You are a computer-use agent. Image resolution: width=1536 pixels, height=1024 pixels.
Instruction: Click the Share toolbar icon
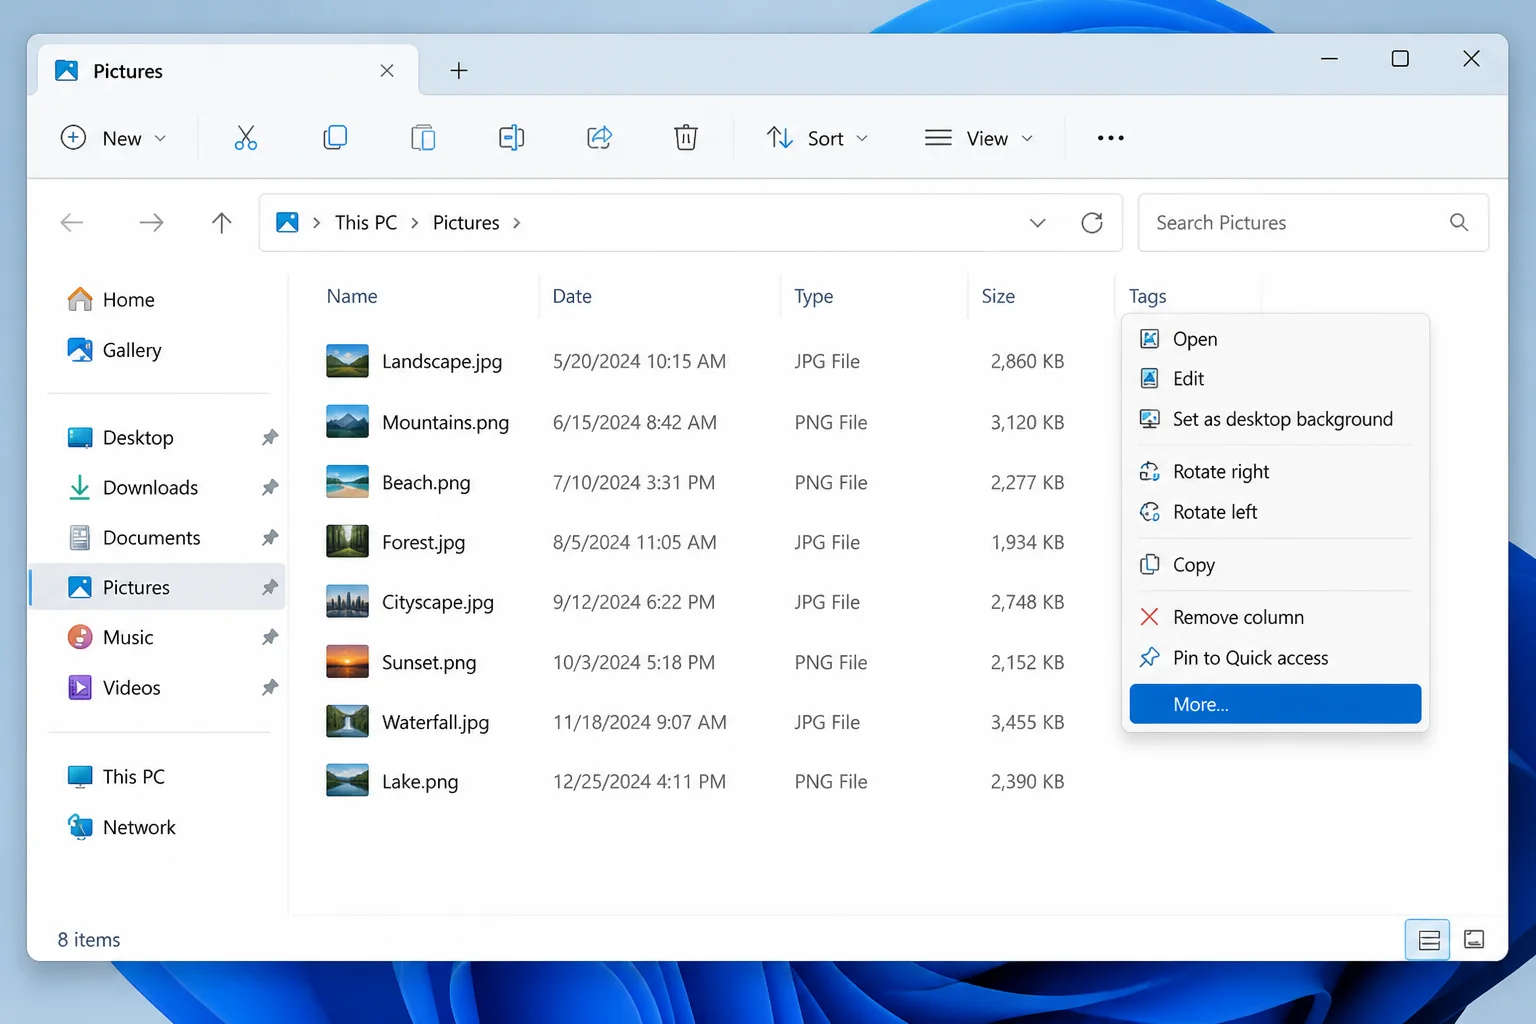[599, 138]
